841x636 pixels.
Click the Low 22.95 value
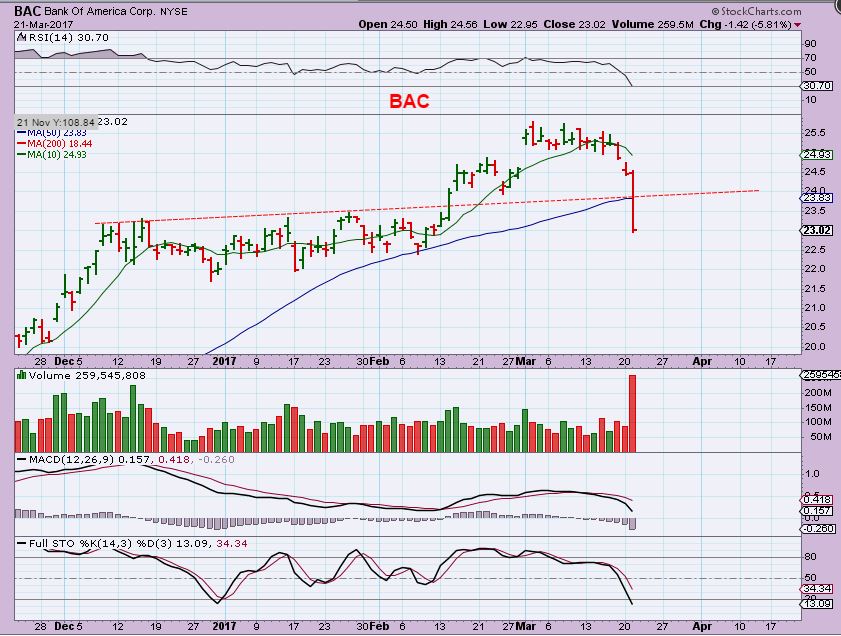[511, 25]
